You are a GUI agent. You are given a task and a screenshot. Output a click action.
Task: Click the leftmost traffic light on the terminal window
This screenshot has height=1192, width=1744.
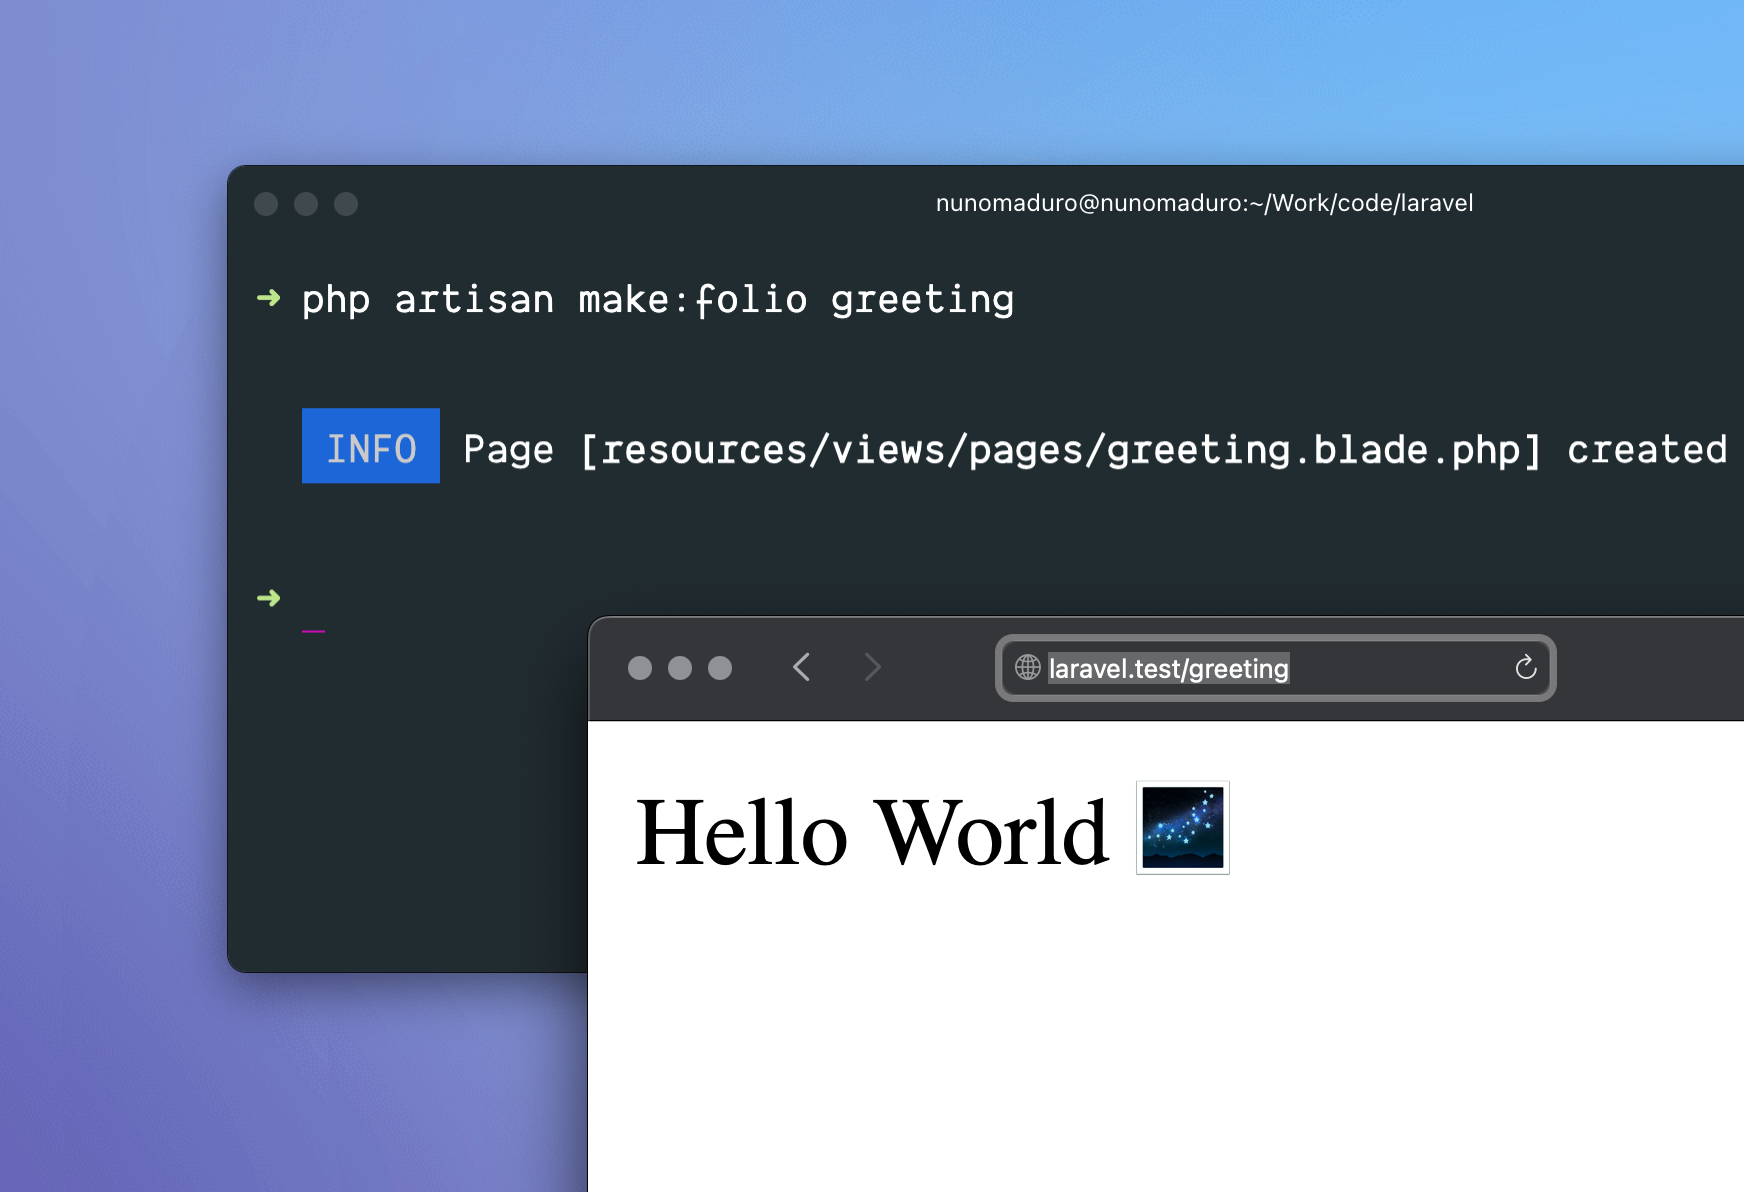267,203
